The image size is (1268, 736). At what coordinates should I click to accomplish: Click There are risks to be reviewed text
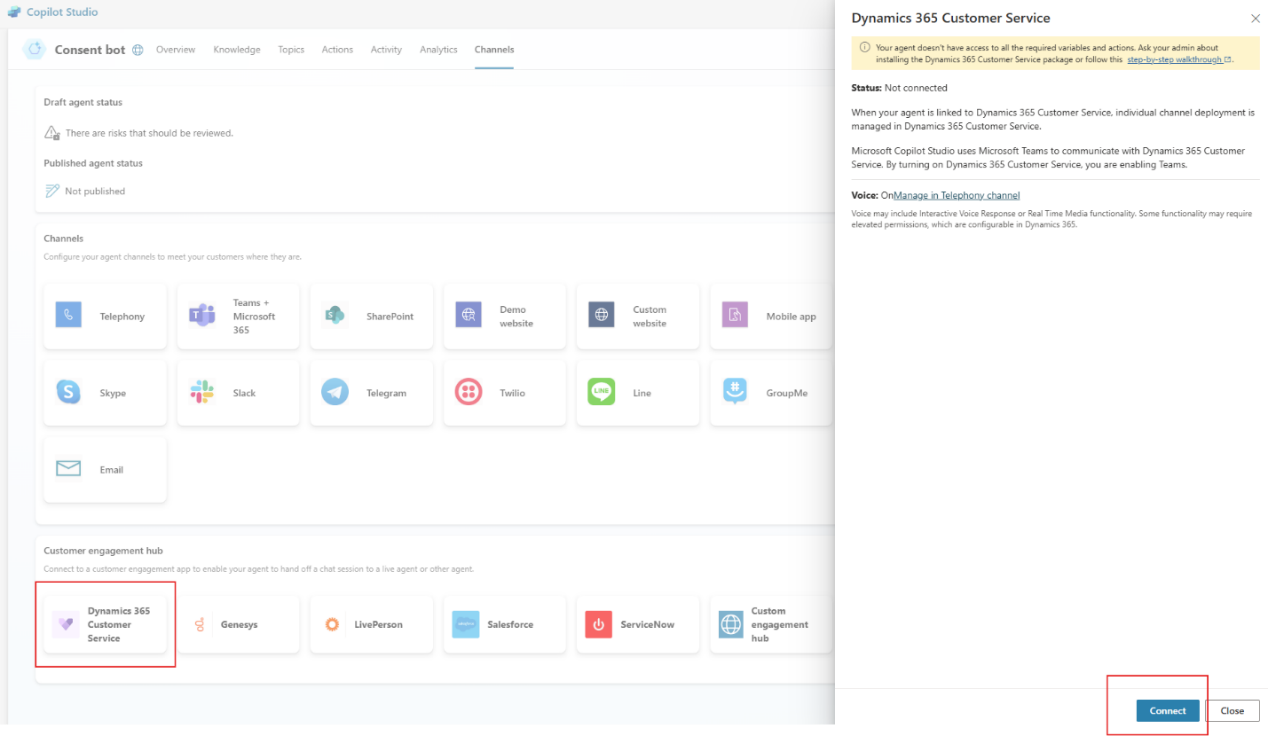(x=149, y=133)
